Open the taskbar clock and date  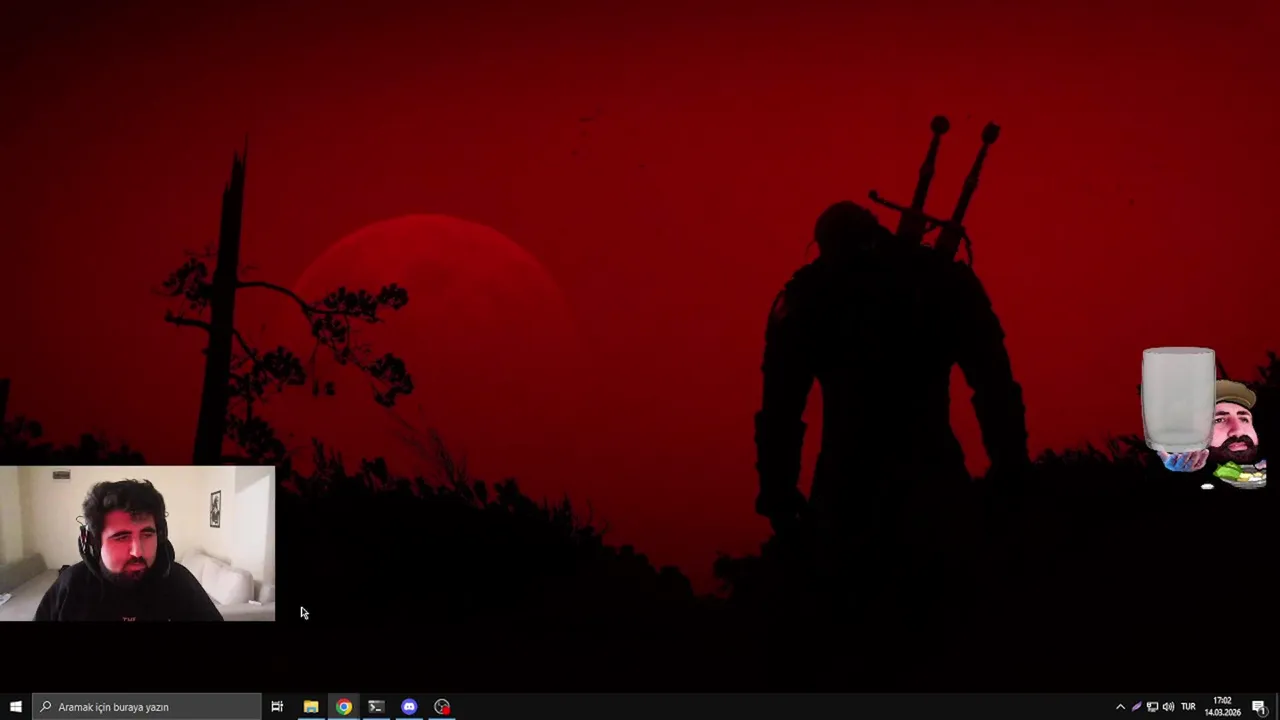[x=1222, y=707]
